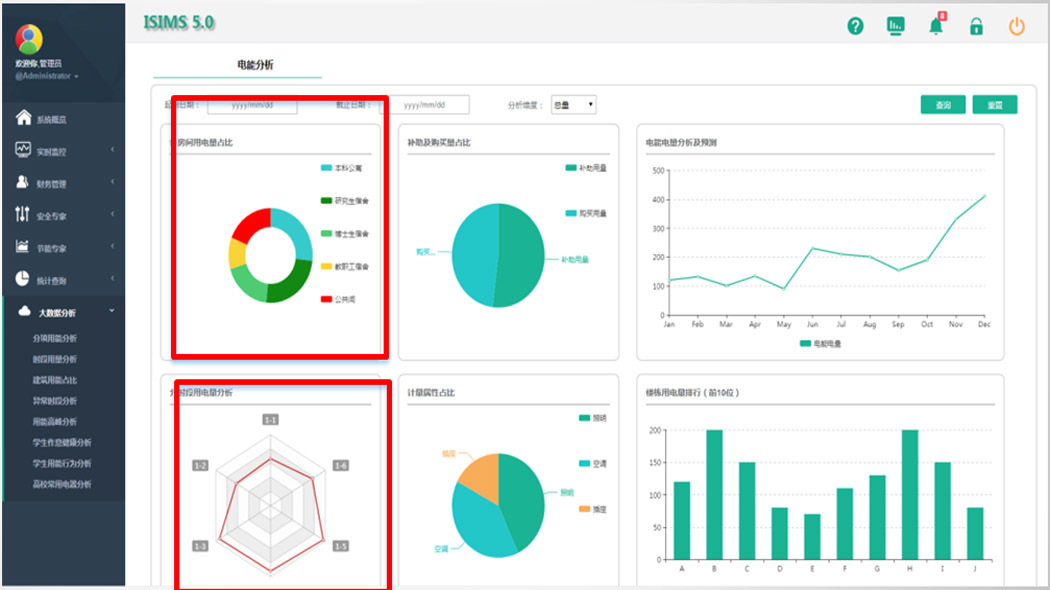1050x590 pixels.
Task: Collapse the 大数据分析 sidebar section
Action: click(64, 312)
